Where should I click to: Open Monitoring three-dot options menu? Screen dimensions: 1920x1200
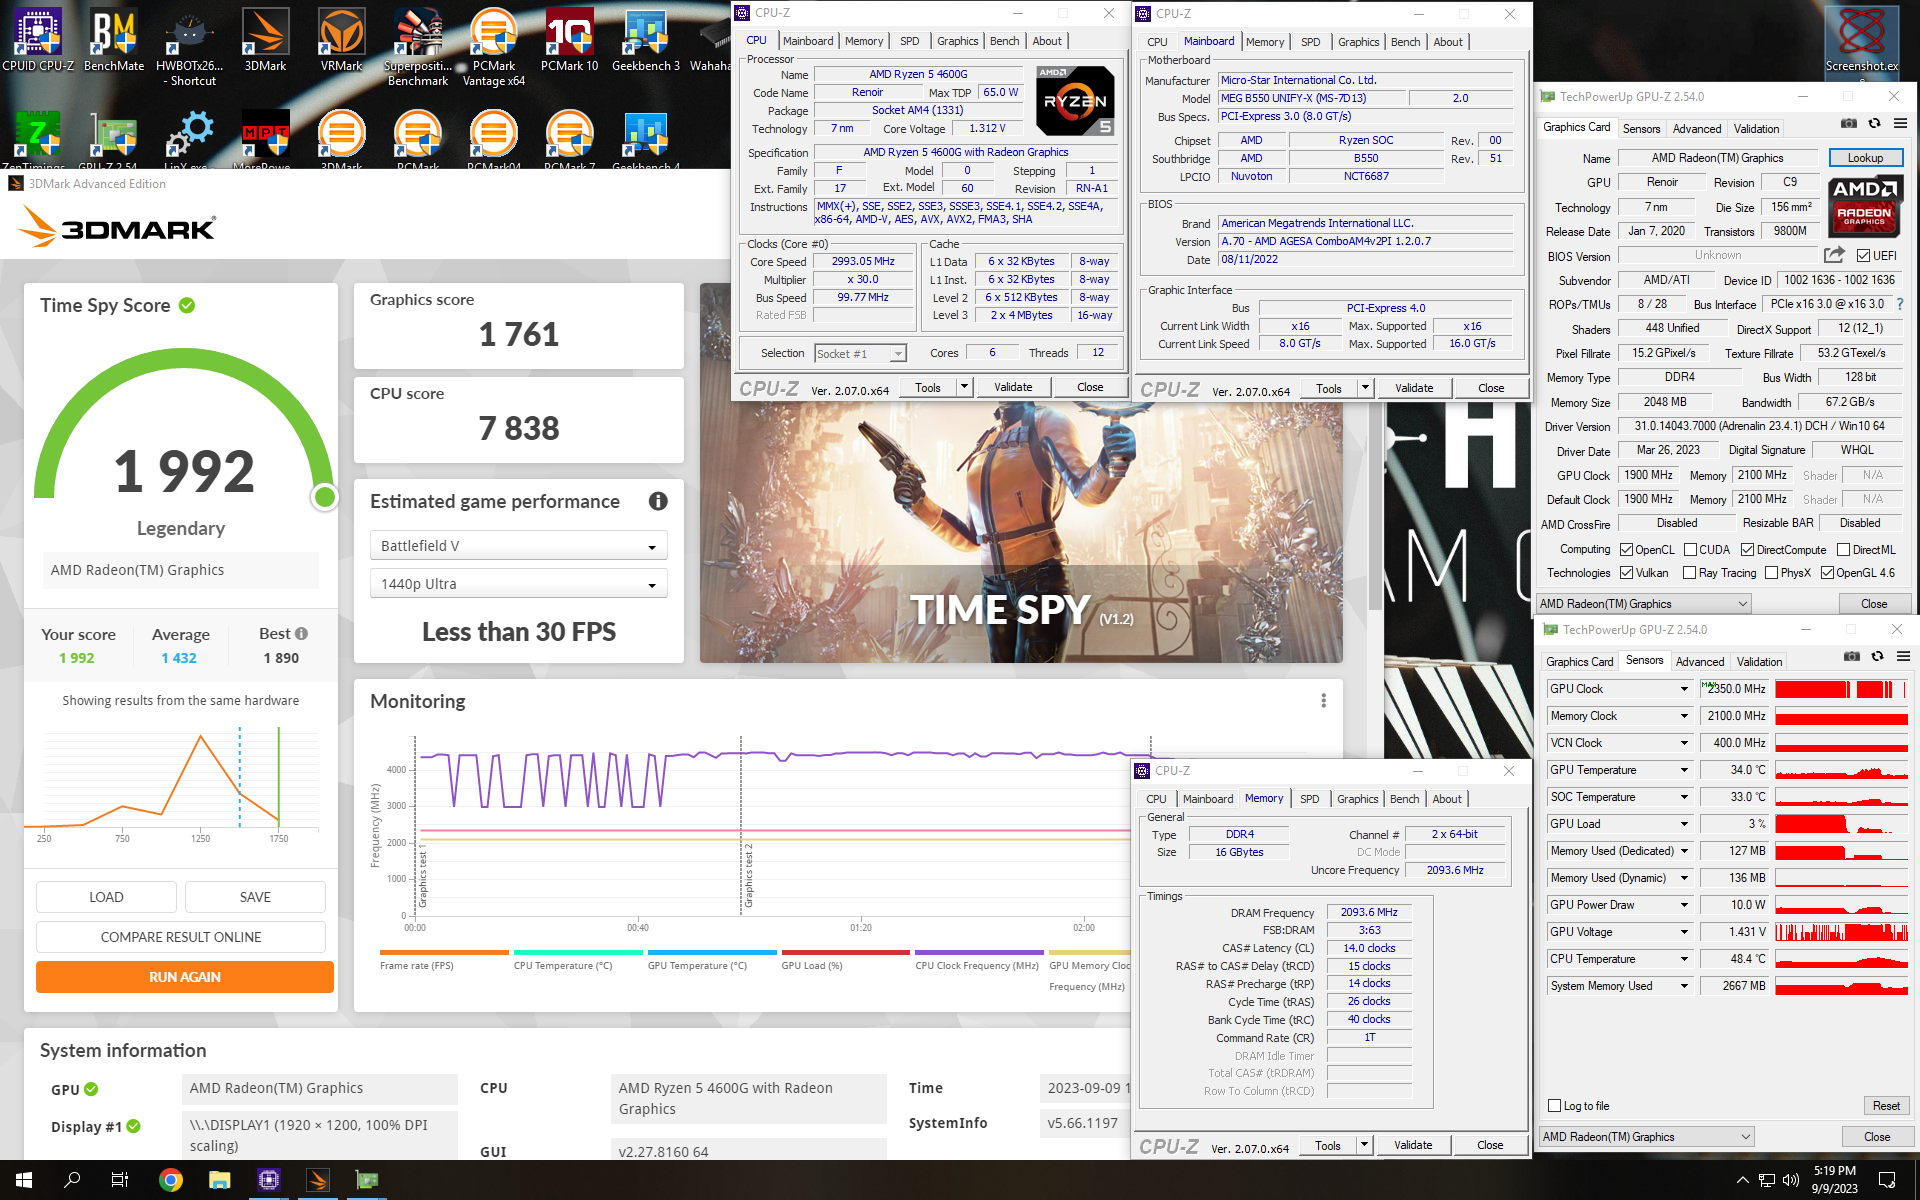1324,701
